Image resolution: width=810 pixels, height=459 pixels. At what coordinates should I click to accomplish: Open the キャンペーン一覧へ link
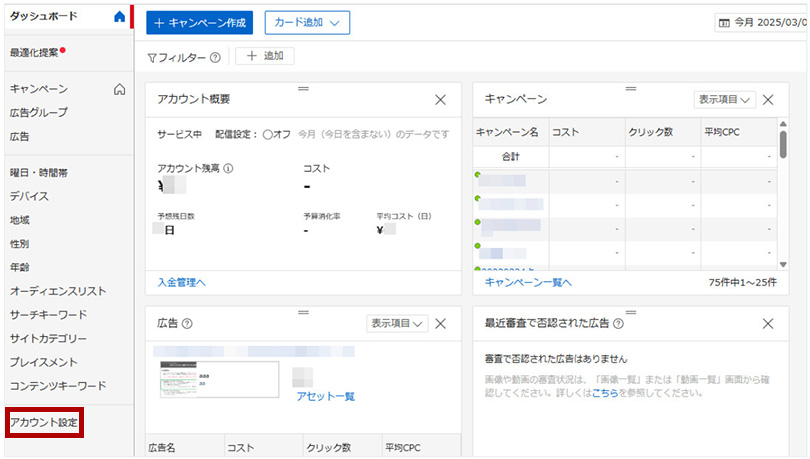coord(528,282)
